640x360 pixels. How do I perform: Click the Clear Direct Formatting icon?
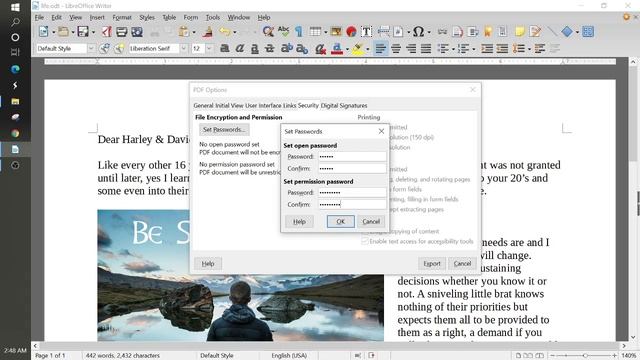320,49
